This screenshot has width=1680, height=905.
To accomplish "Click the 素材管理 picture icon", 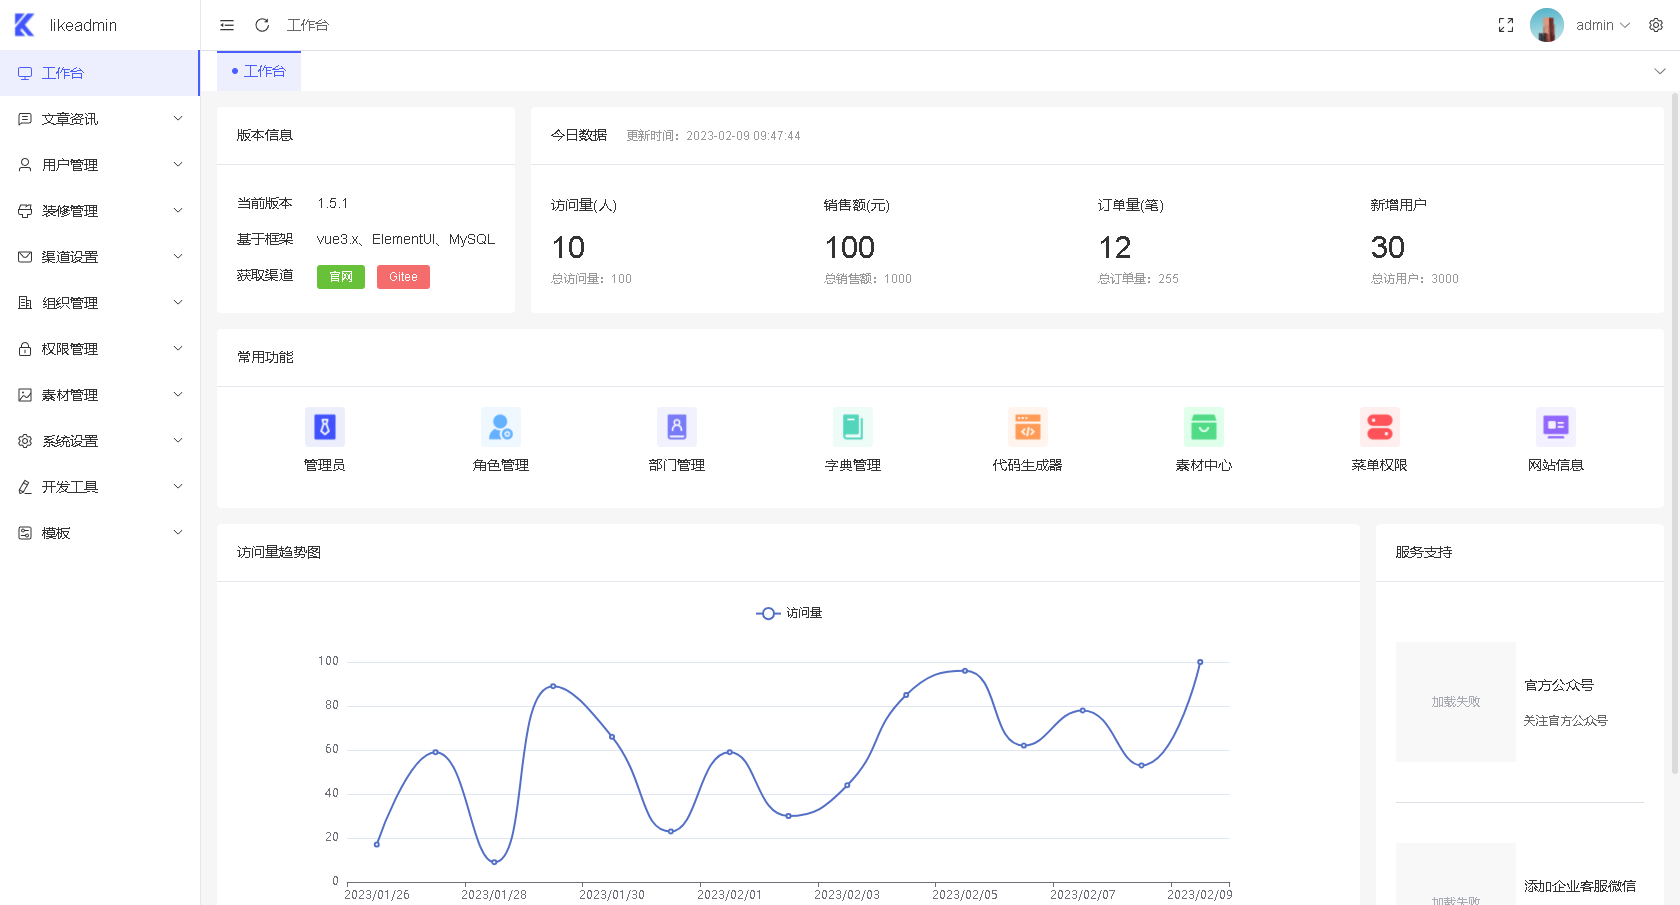I will click(25, 395).
